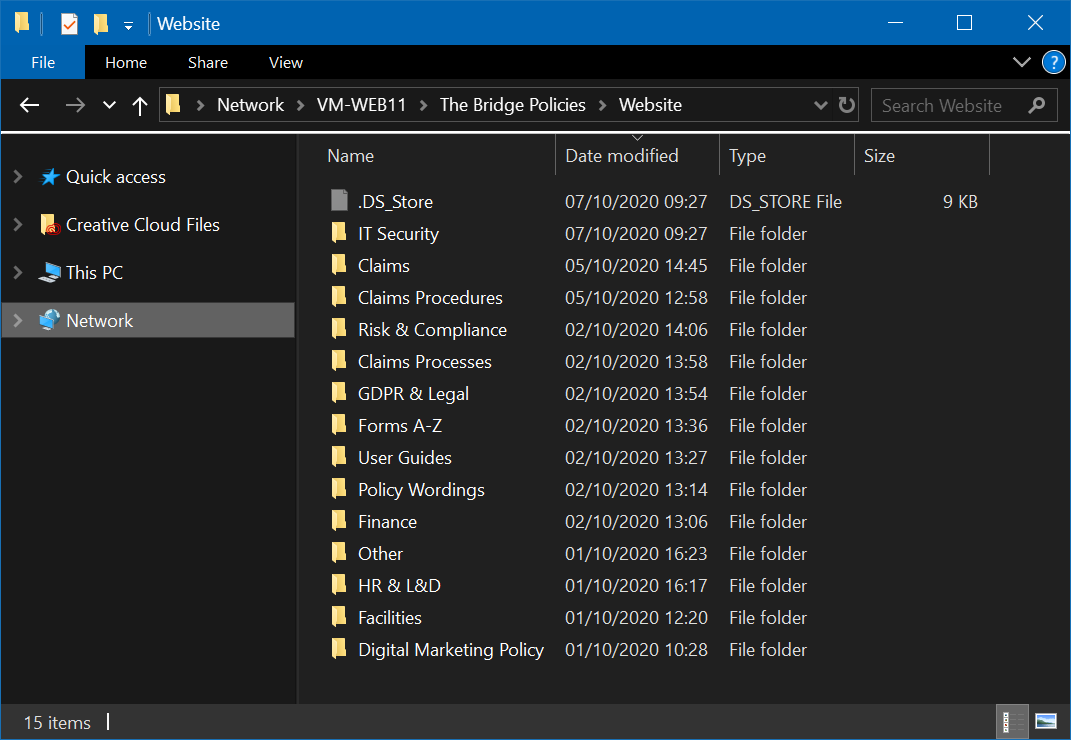Switch to details view icon

pos(1013,721)
